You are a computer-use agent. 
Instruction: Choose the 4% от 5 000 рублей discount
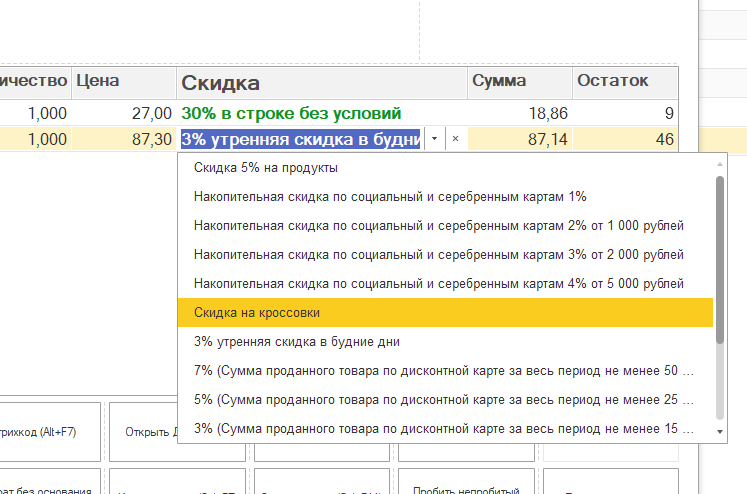pyautogui.click(x=445, y=284)
